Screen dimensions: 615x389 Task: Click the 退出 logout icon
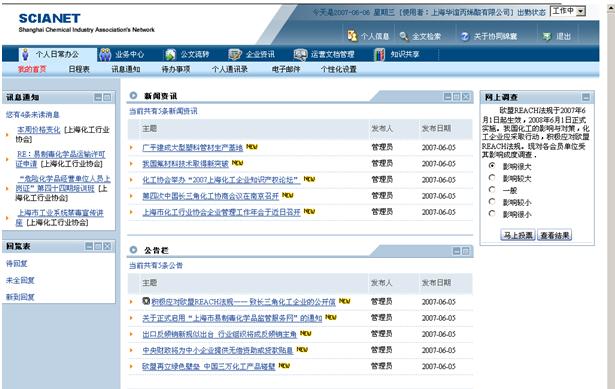coord(547,36)
